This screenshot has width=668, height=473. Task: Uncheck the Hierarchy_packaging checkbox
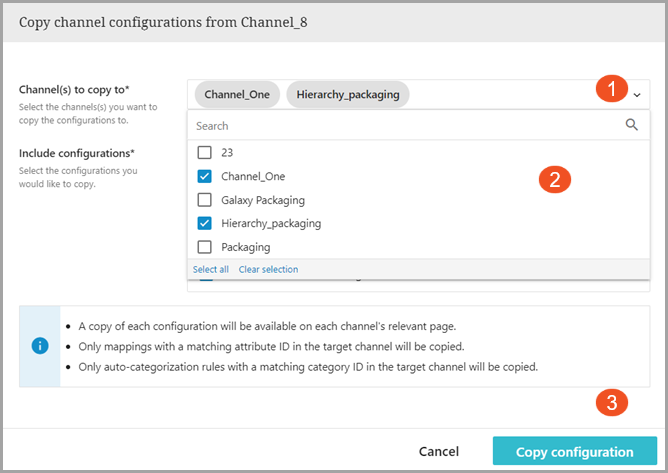205,223
